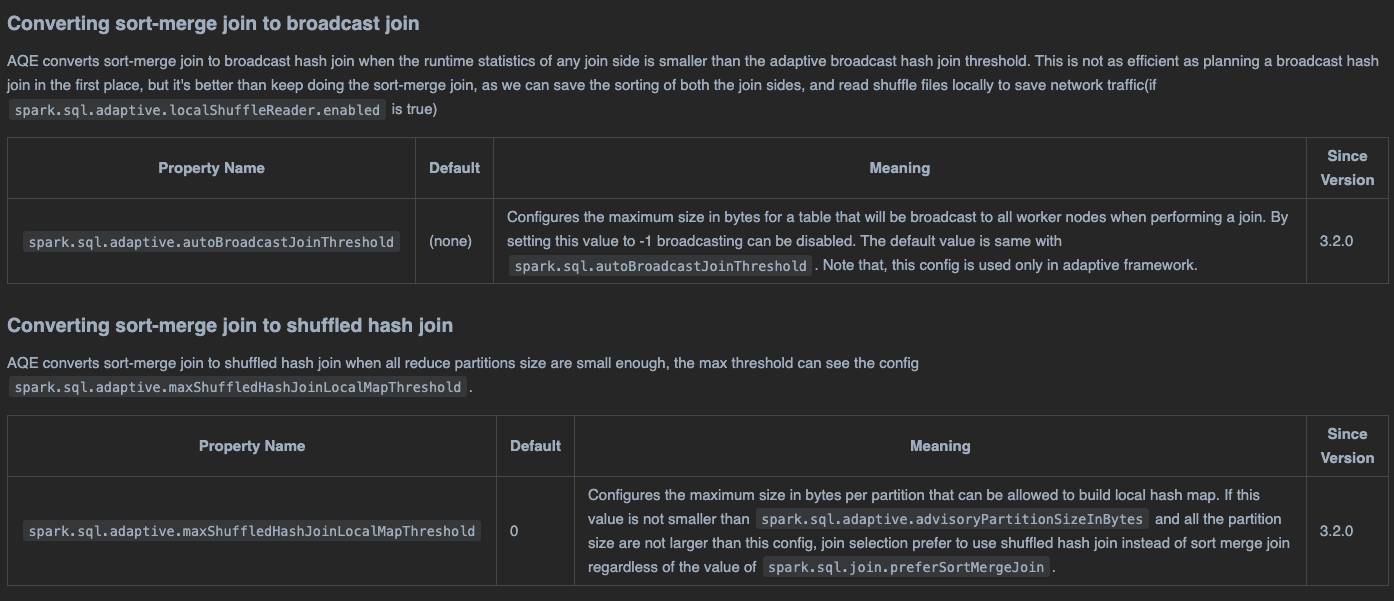This screenshot has width=1394, height=601.
Task: Select maxShuffledHashJoinLocalMapThreshold property cell in the table
Action: coord(252,531)
